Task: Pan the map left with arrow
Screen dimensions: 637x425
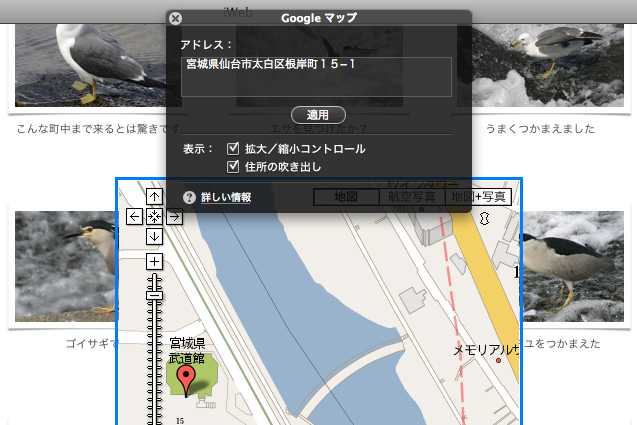Action: [x=134, y=217]
